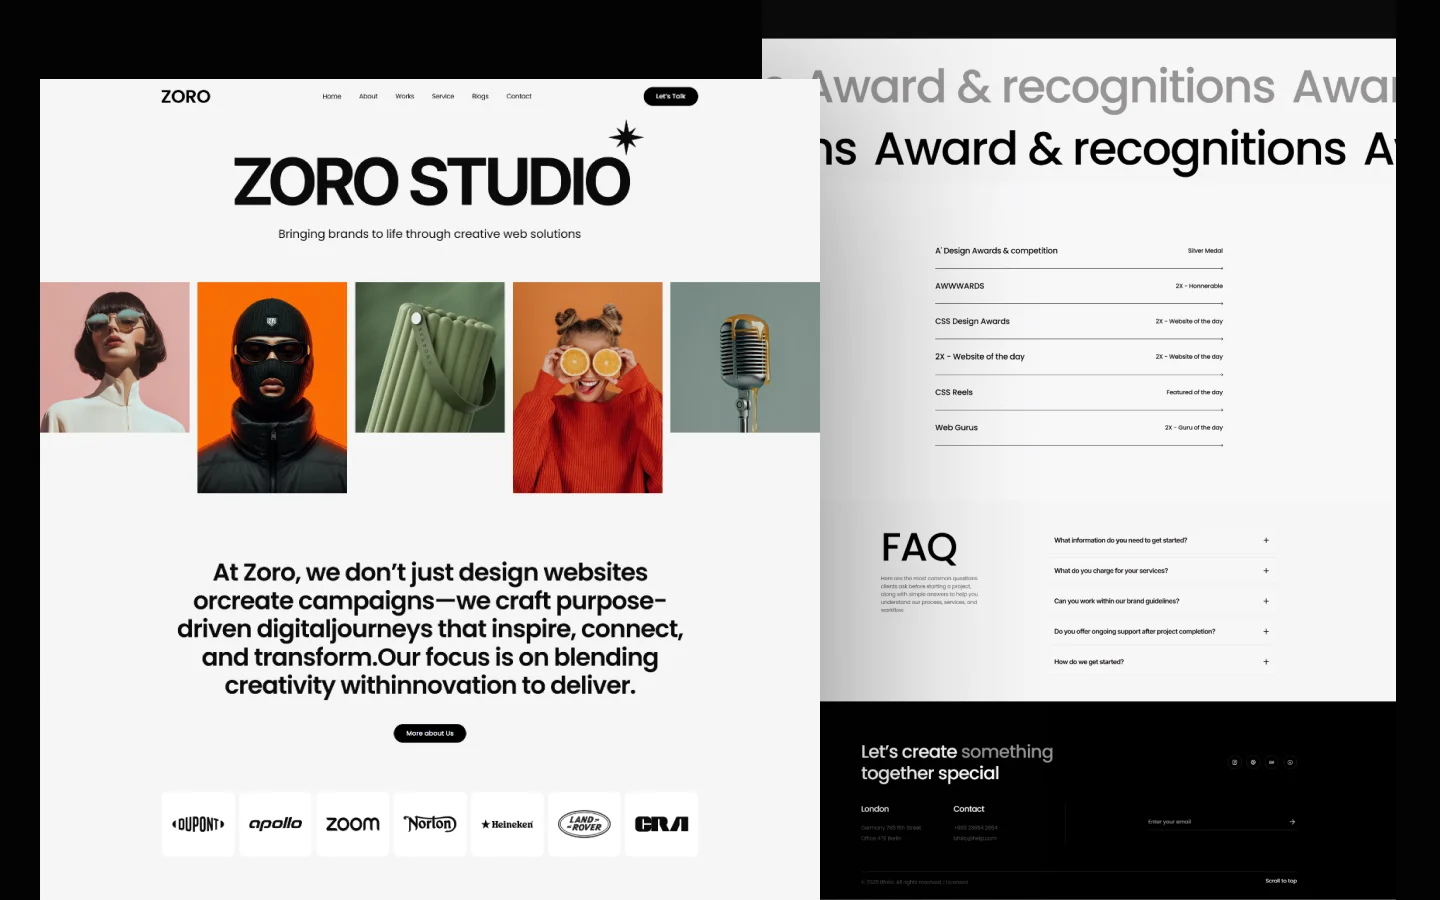
Task: Click the last social icon in the footer
Action: click(1290, 762)
